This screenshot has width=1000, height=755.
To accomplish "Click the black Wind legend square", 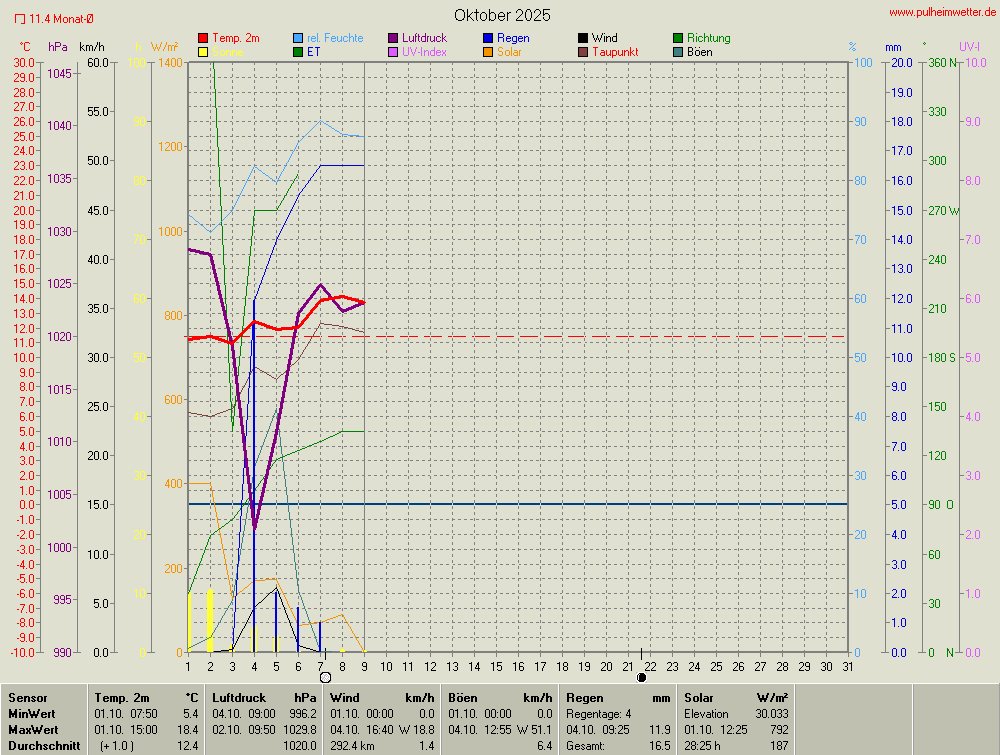I will click(x=583, y=38).
